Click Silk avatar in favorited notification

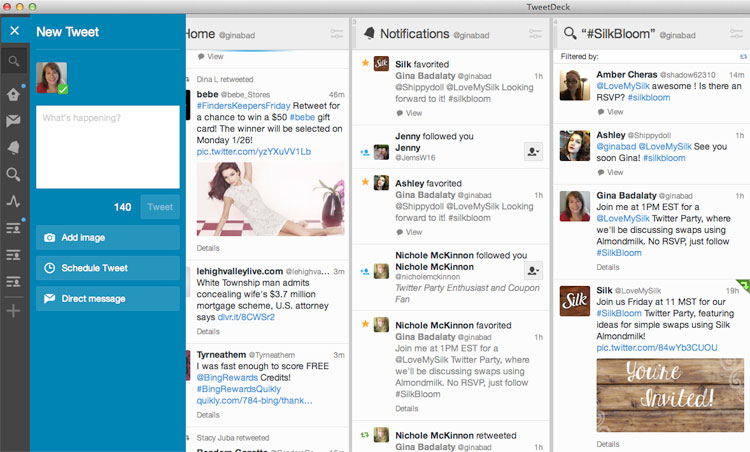point(381,63)
